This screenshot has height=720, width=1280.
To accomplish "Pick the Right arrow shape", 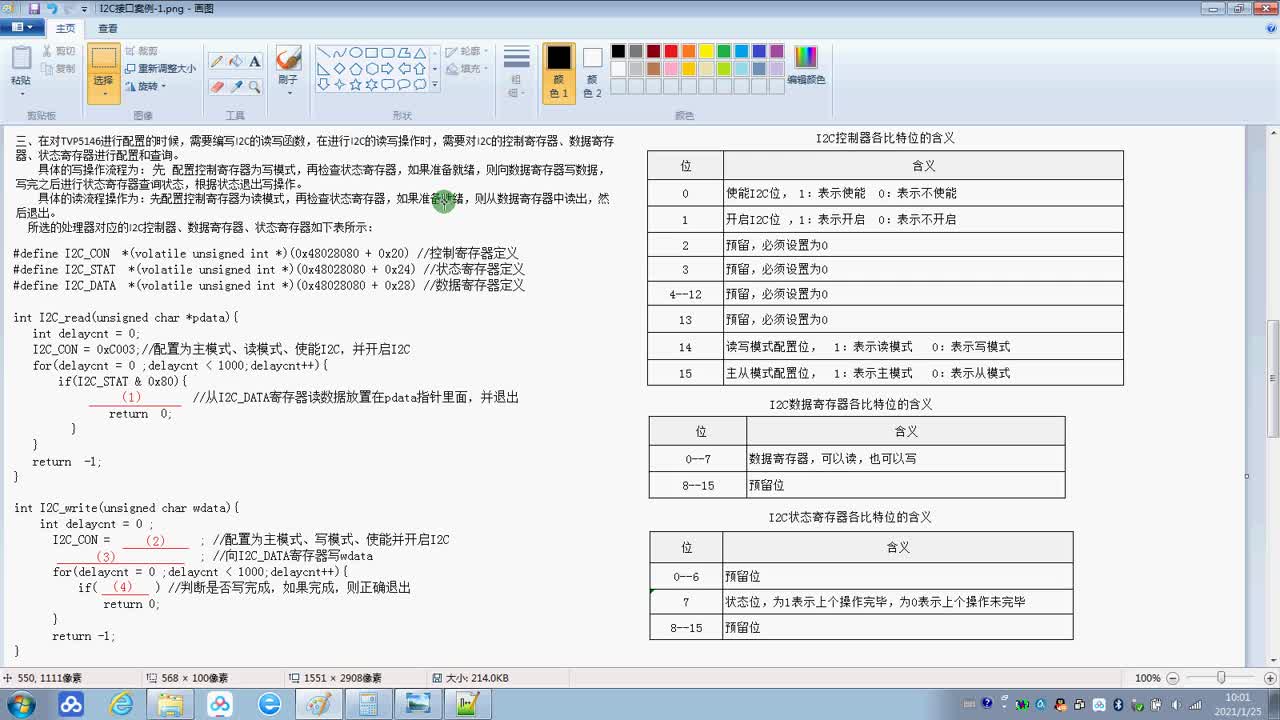I will tap(387, 69).
